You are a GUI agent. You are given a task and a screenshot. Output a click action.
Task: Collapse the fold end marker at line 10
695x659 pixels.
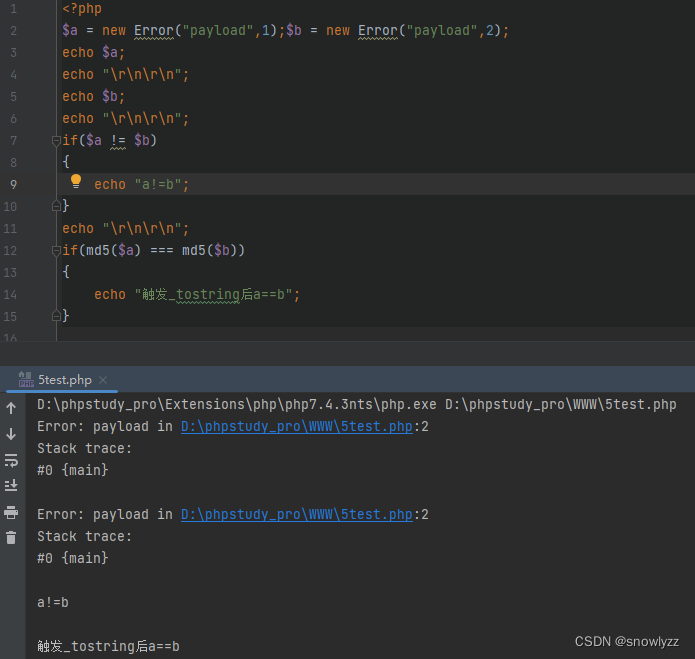56,206
